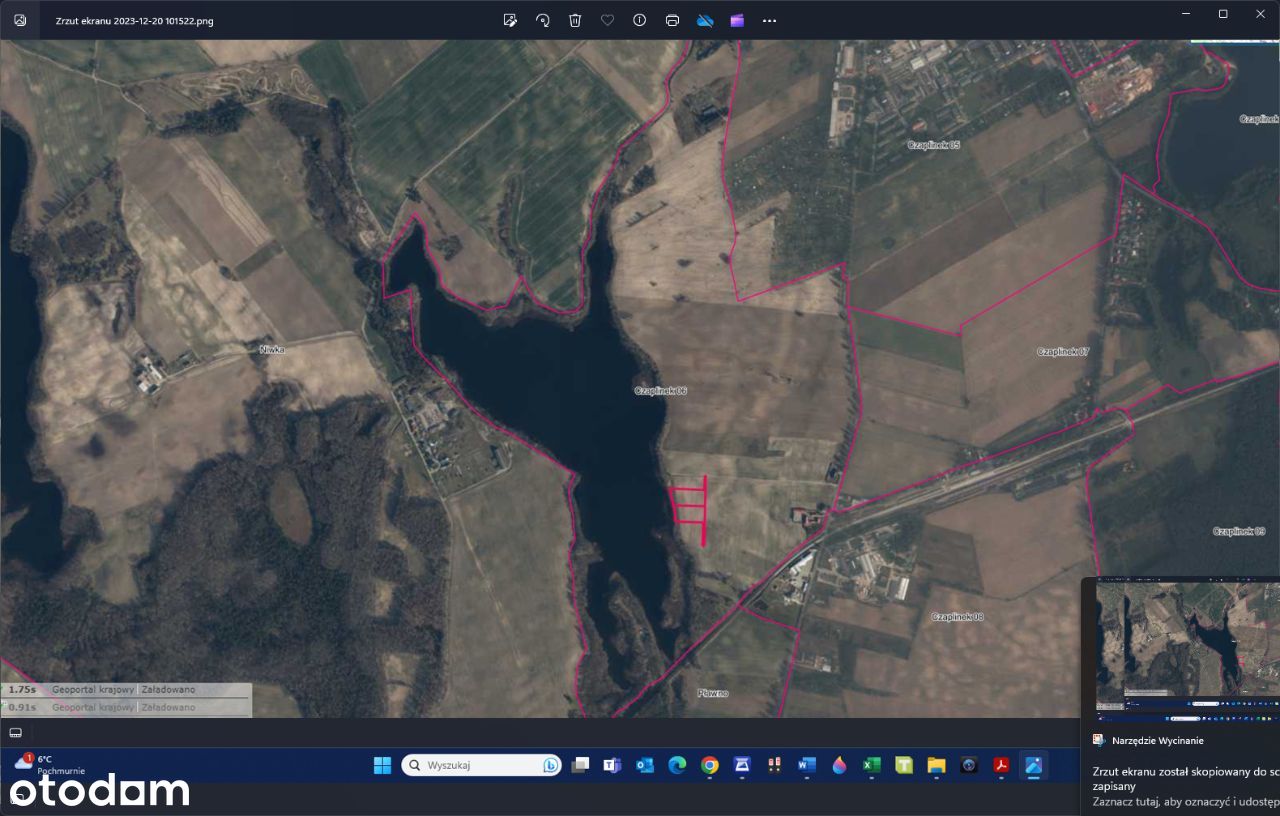Screen dimensions: 1280x816
Task: Open the green T app on taskbar
Action: coord(904,765)
